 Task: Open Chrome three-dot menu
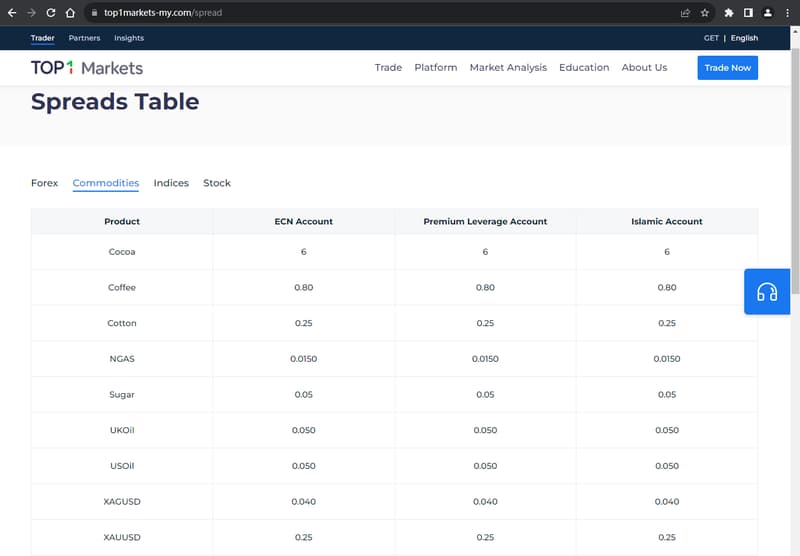click(x=787, y=13)
